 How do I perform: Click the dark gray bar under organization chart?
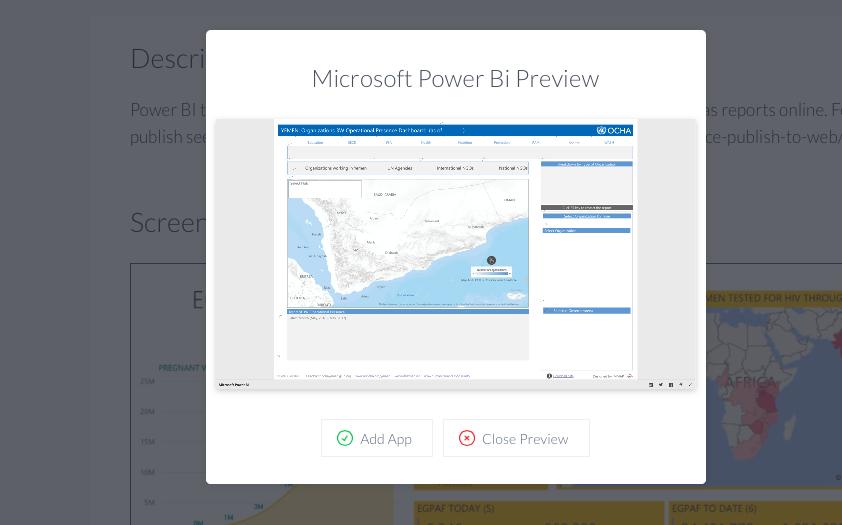(586, 207)
